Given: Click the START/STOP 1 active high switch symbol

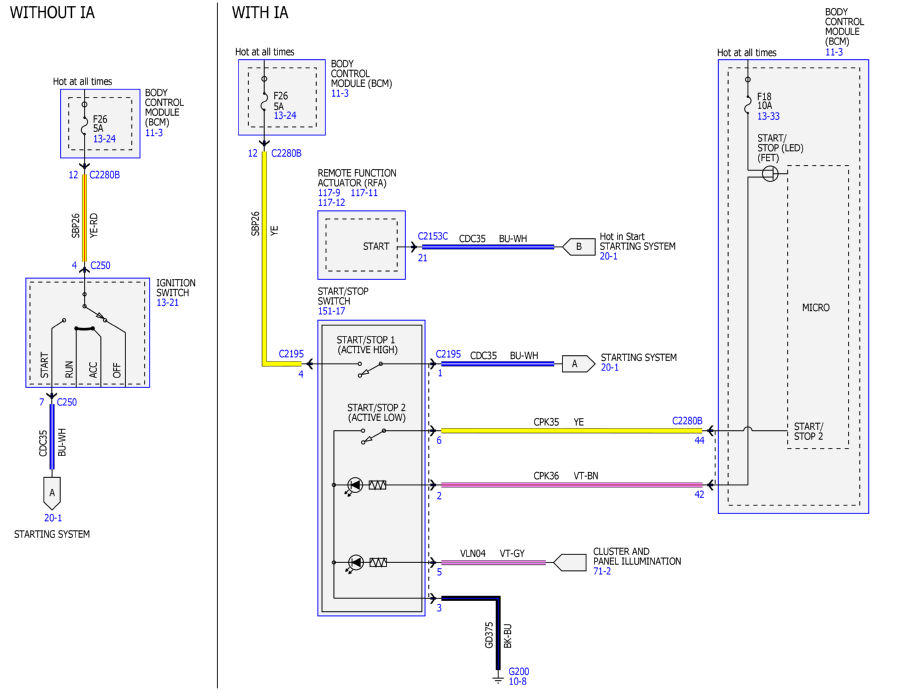Looking at the screenshot, I should coord(370,370).
